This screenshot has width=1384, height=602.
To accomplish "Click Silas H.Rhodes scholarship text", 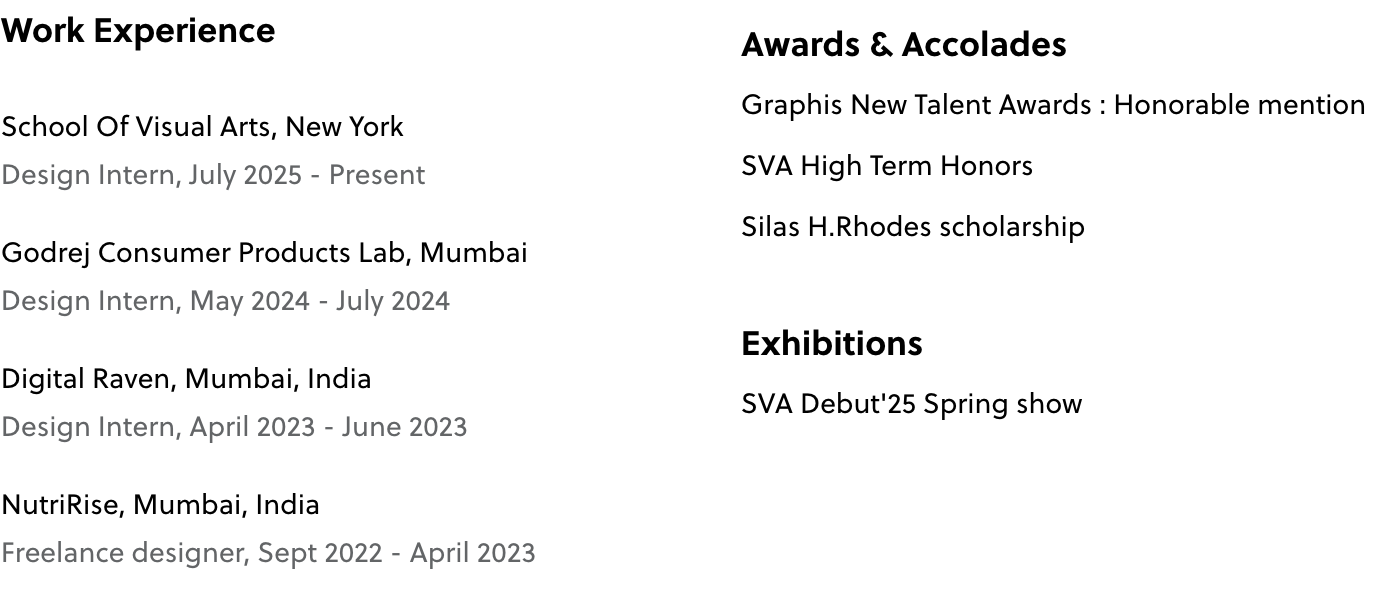I will (x=912, y=227).
